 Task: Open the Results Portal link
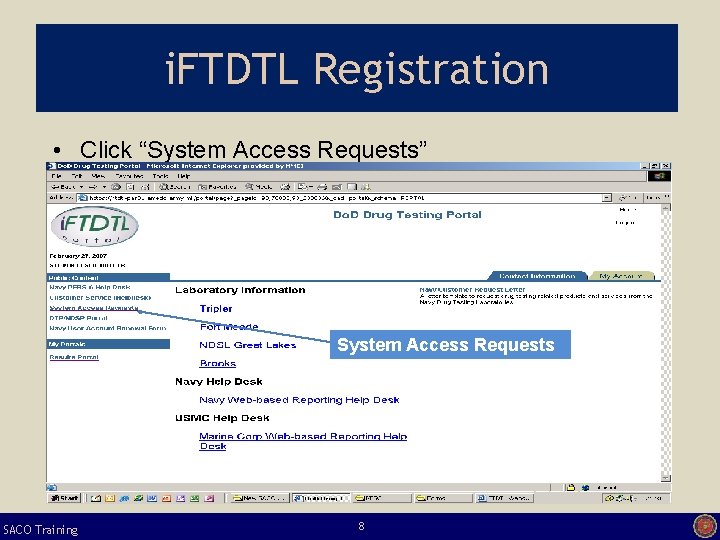pyautogui.click(x=74, y=357)
